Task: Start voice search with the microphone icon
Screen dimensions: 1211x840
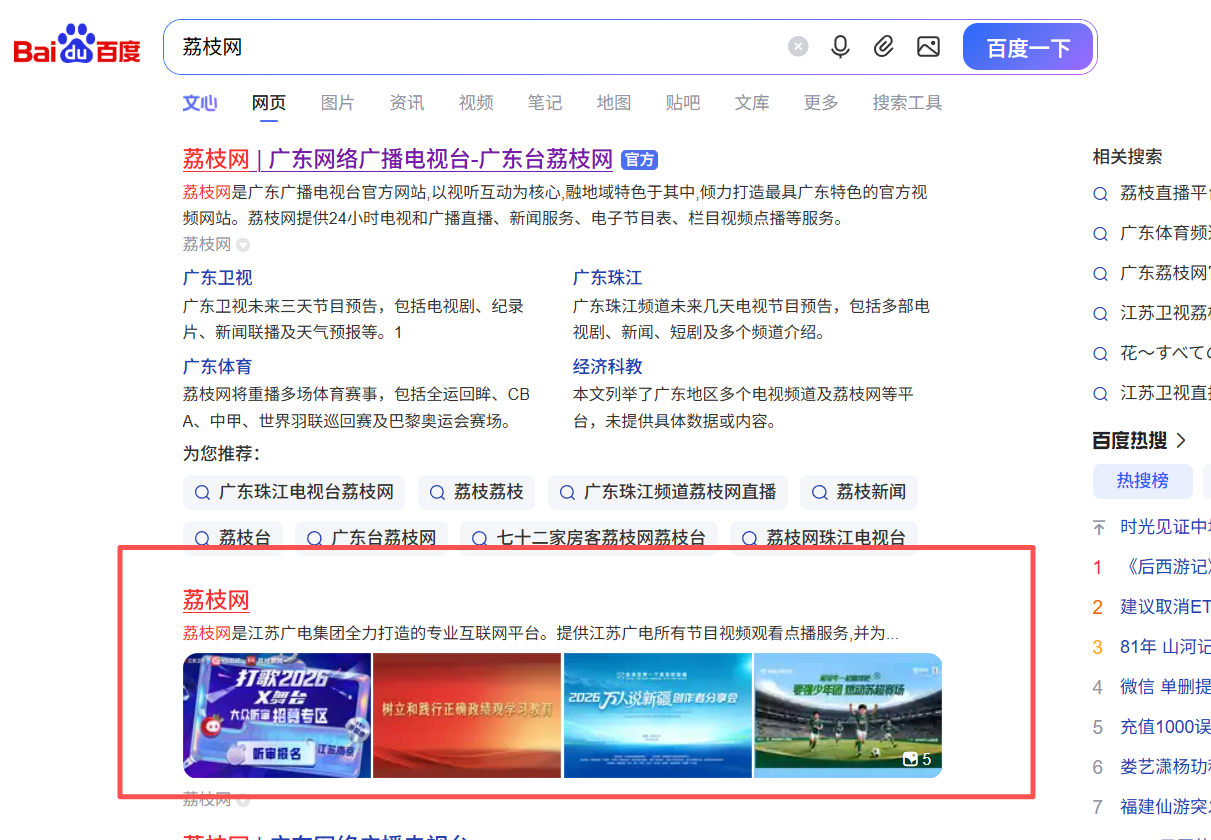Action: click(x=841, y=47)
